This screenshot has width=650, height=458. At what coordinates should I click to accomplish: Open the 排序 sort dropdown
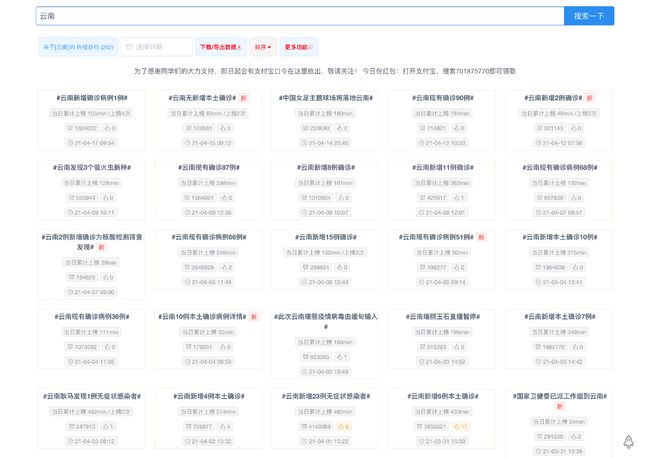point(263,47)
